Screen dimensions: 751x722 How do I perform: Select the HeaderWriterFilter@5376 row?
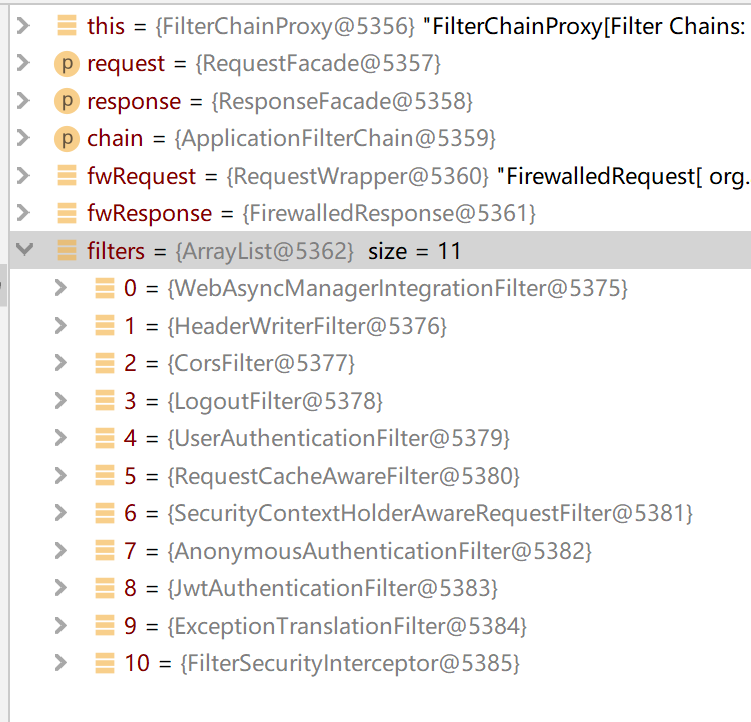point(307,326)
